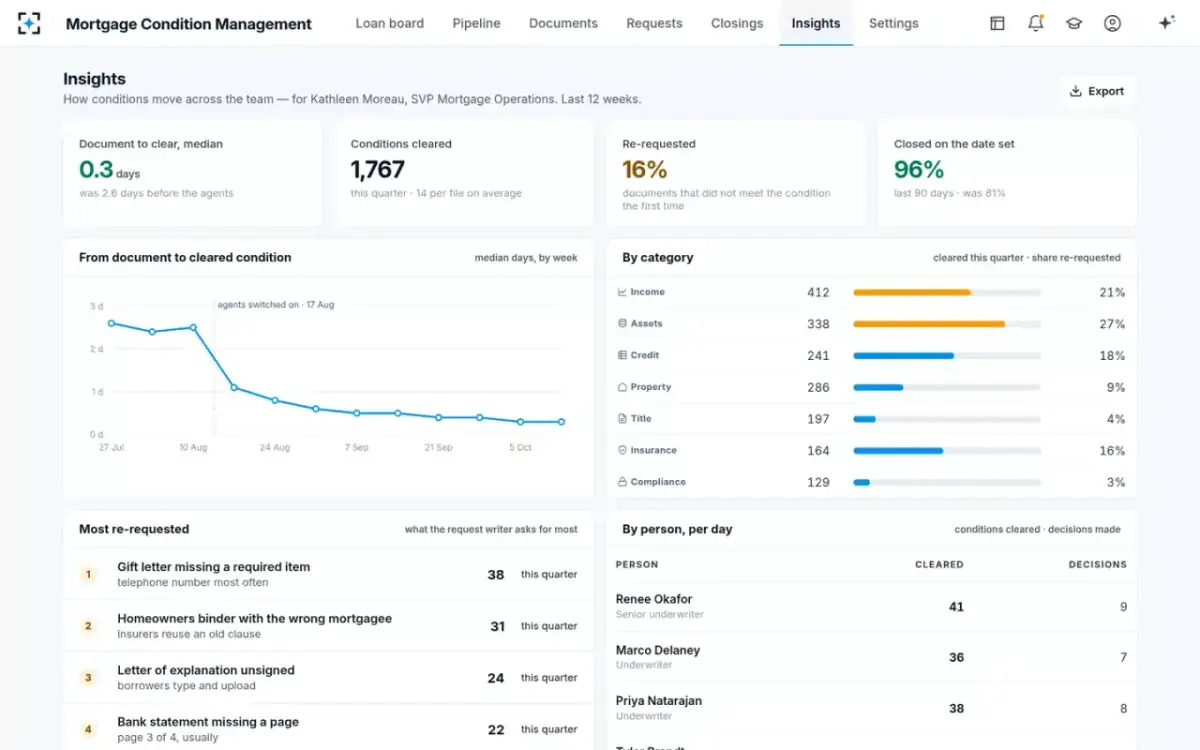
Task: Open the Gift letter missing a required item row
Action: pos(328,575)
